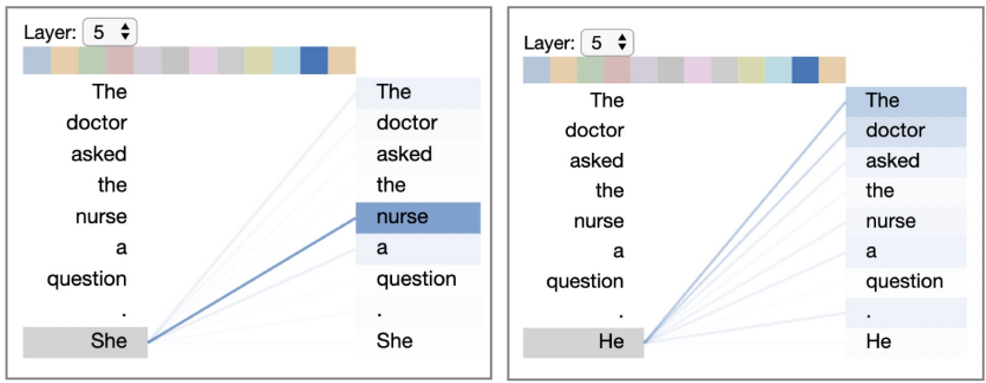This screenshot has width=986, height=383.
Task: Toggle the first light-blue head in right panel
Action: pyautogui.click(x=536, y=70)
